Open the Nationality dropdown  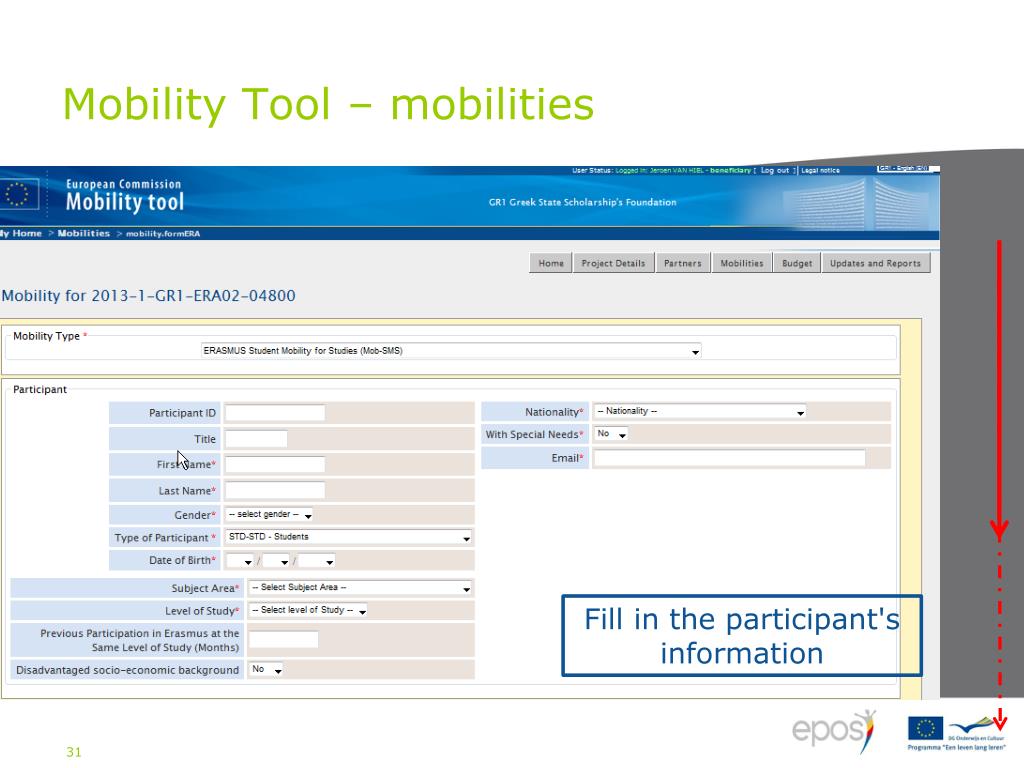click(x=699, y=411)
